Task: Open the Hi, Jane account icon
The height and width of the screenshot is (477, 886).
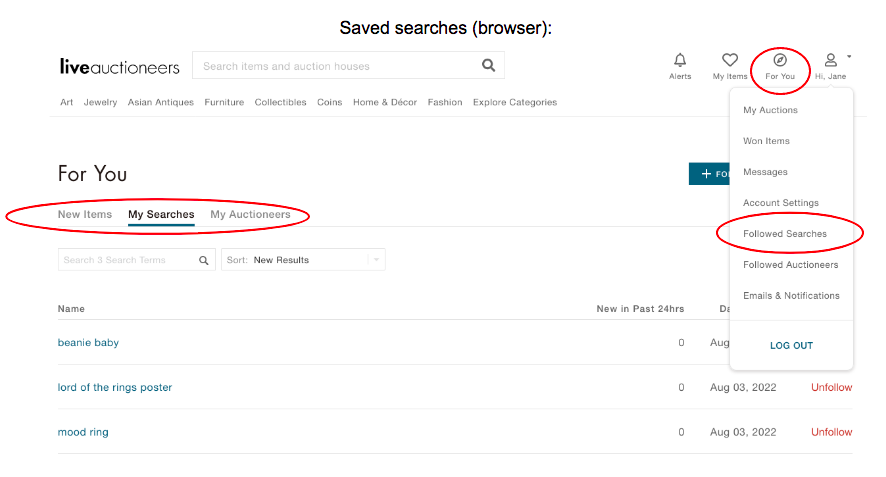Action: (830, 60)
